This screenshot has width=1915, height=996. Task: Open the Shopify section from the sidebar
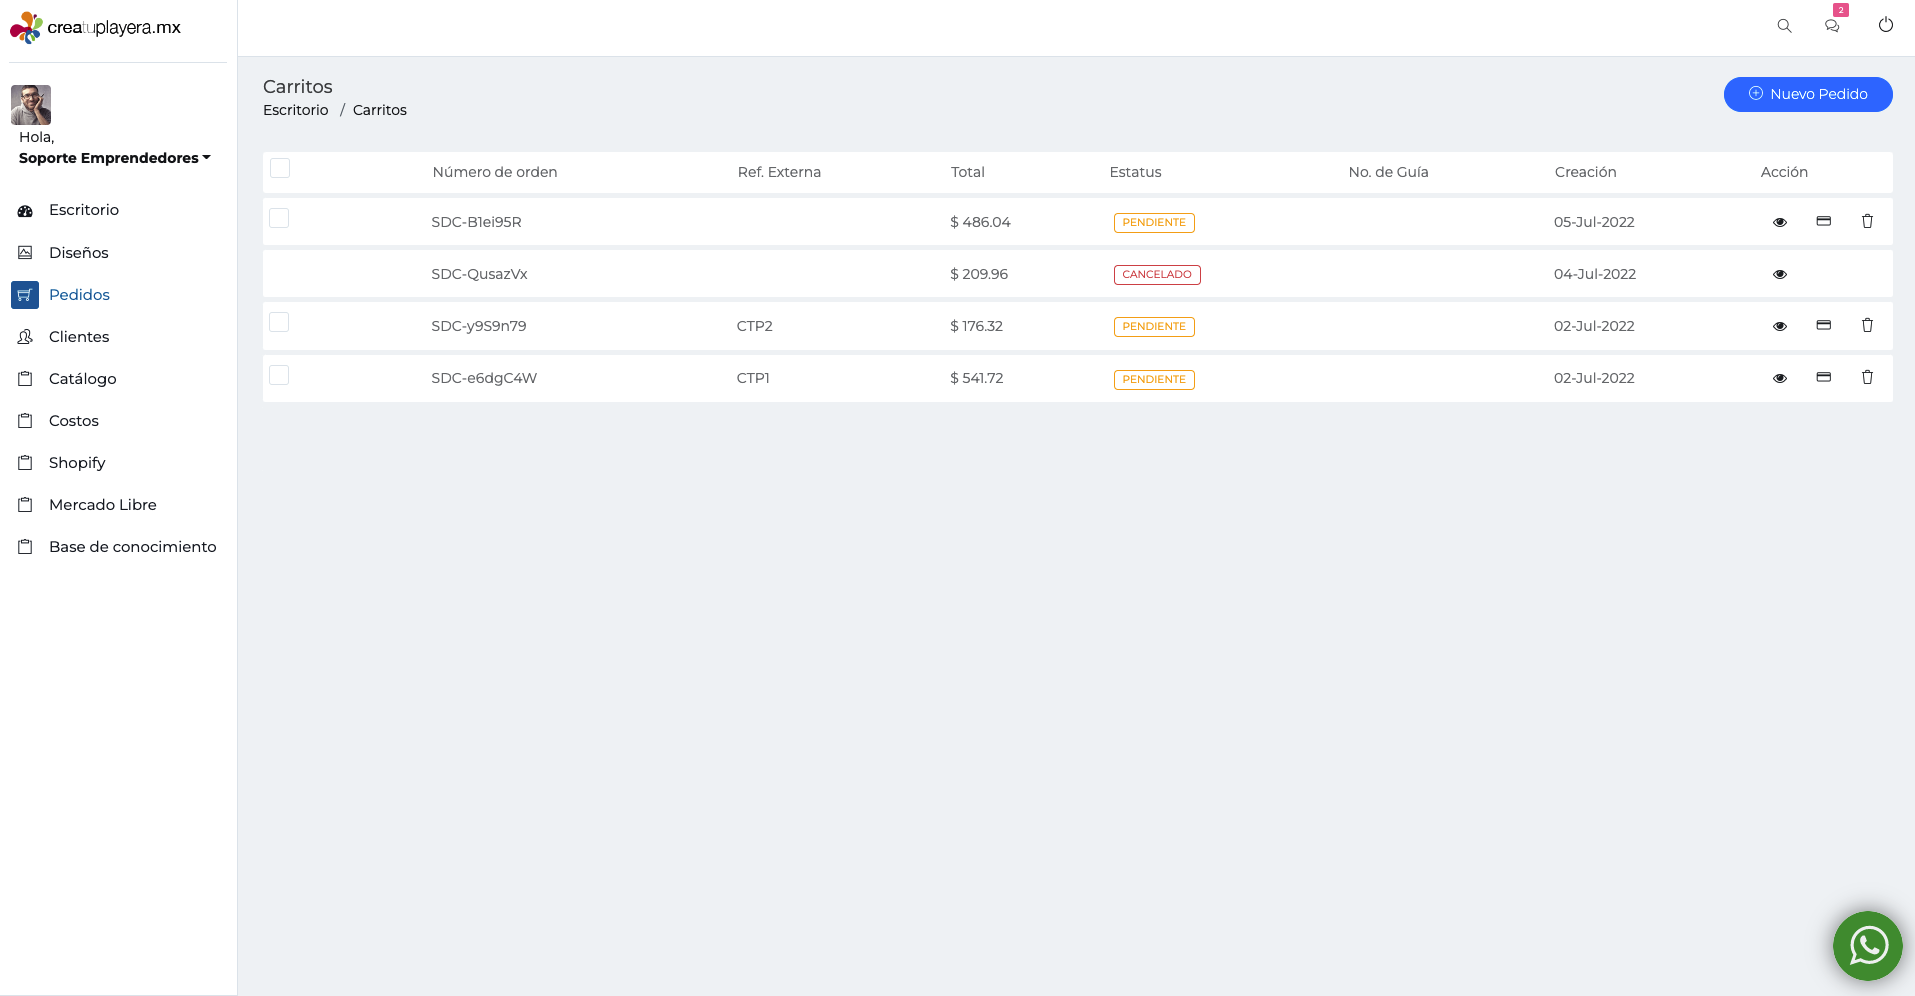pos(77,462)
